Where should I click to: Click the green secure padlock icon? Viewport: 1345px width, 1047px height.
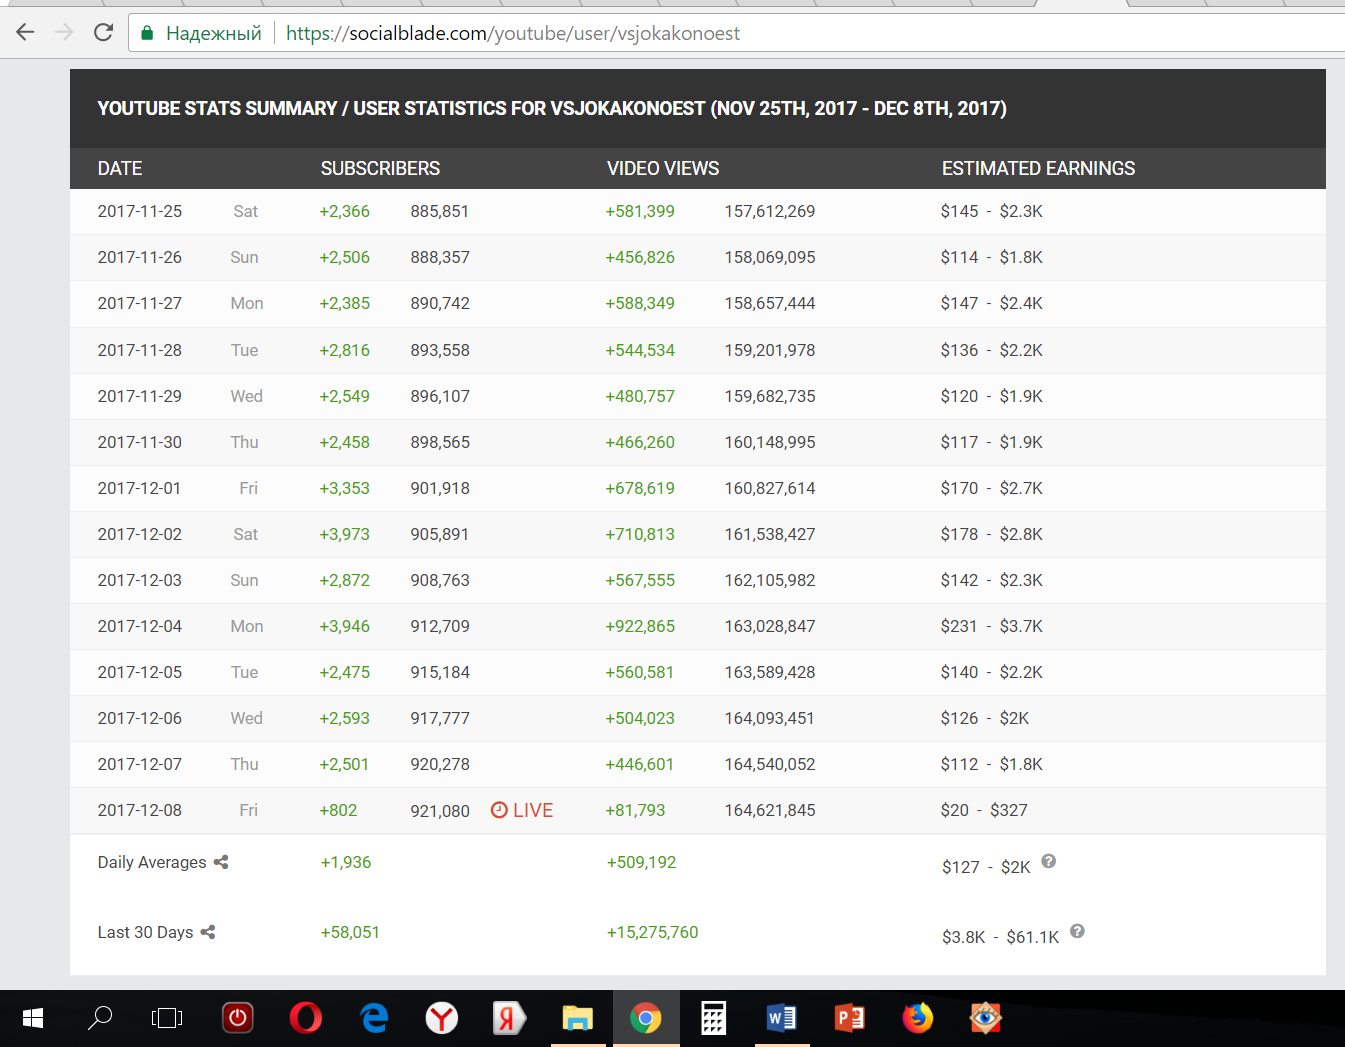pyautogui.click(x=147, y=33)
